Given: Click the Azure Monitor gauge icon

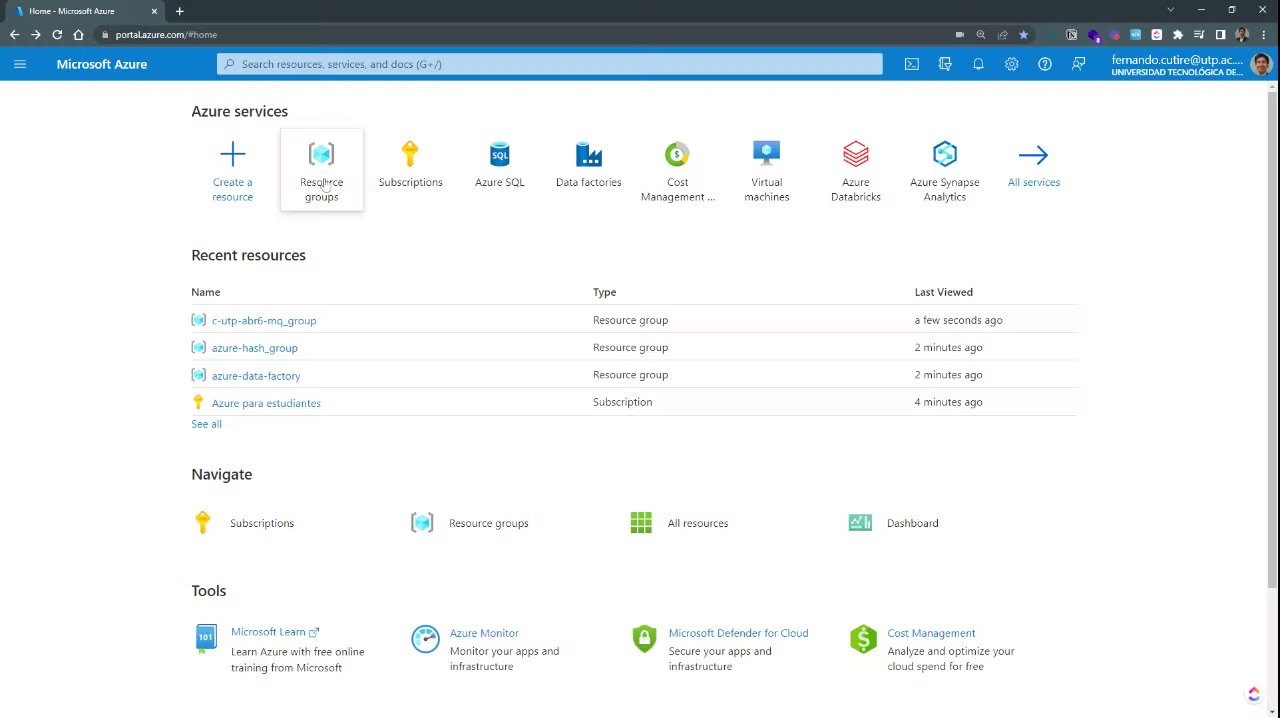Looking at the screenshot, I should (425, 639).
